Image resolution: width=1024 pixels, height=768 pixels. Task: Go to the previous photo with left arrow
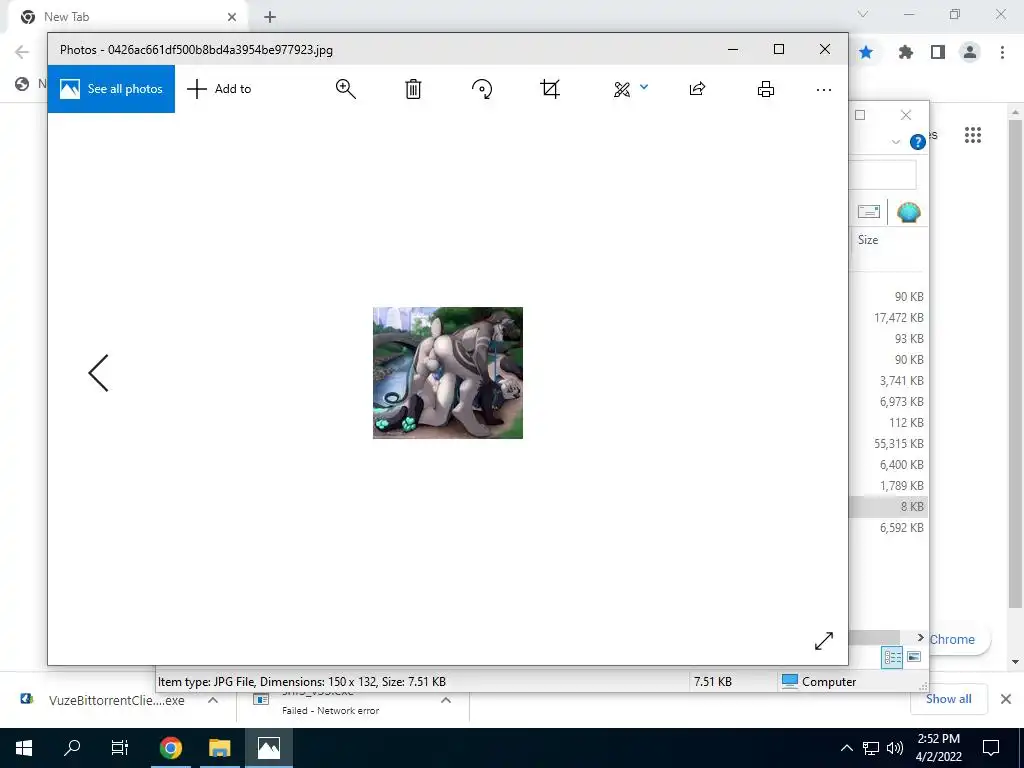pos(99,373)
